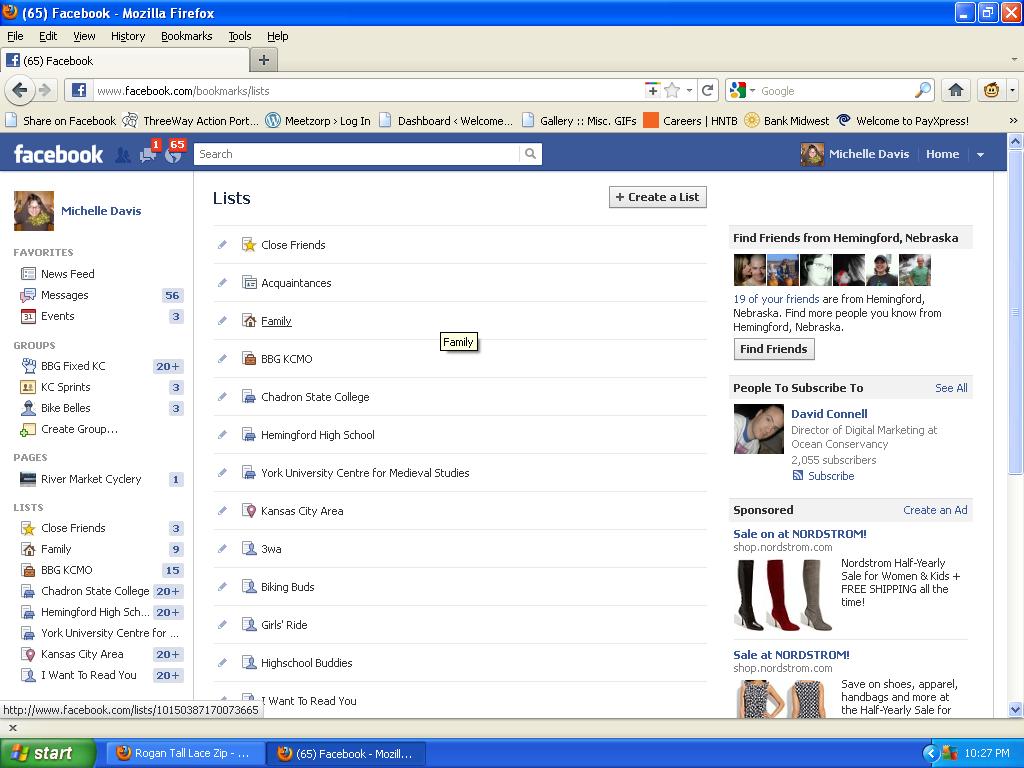Select the (65) Facebook browser tab
The height and width of the screenshot is (768, 1024).
[125, 61]
